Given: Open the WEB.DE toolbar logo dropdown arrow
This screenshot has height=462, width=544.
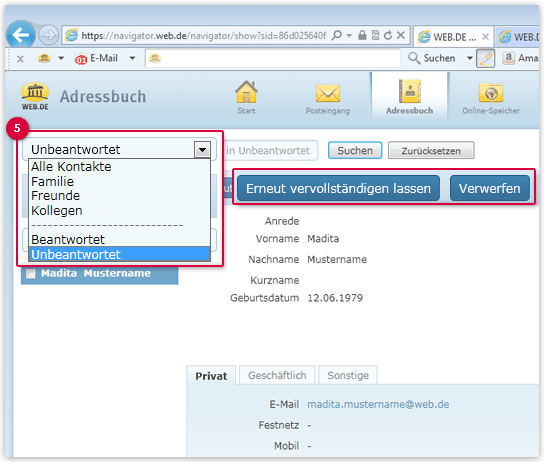Looking at the screenshot, I should click(x=61, y=58).
